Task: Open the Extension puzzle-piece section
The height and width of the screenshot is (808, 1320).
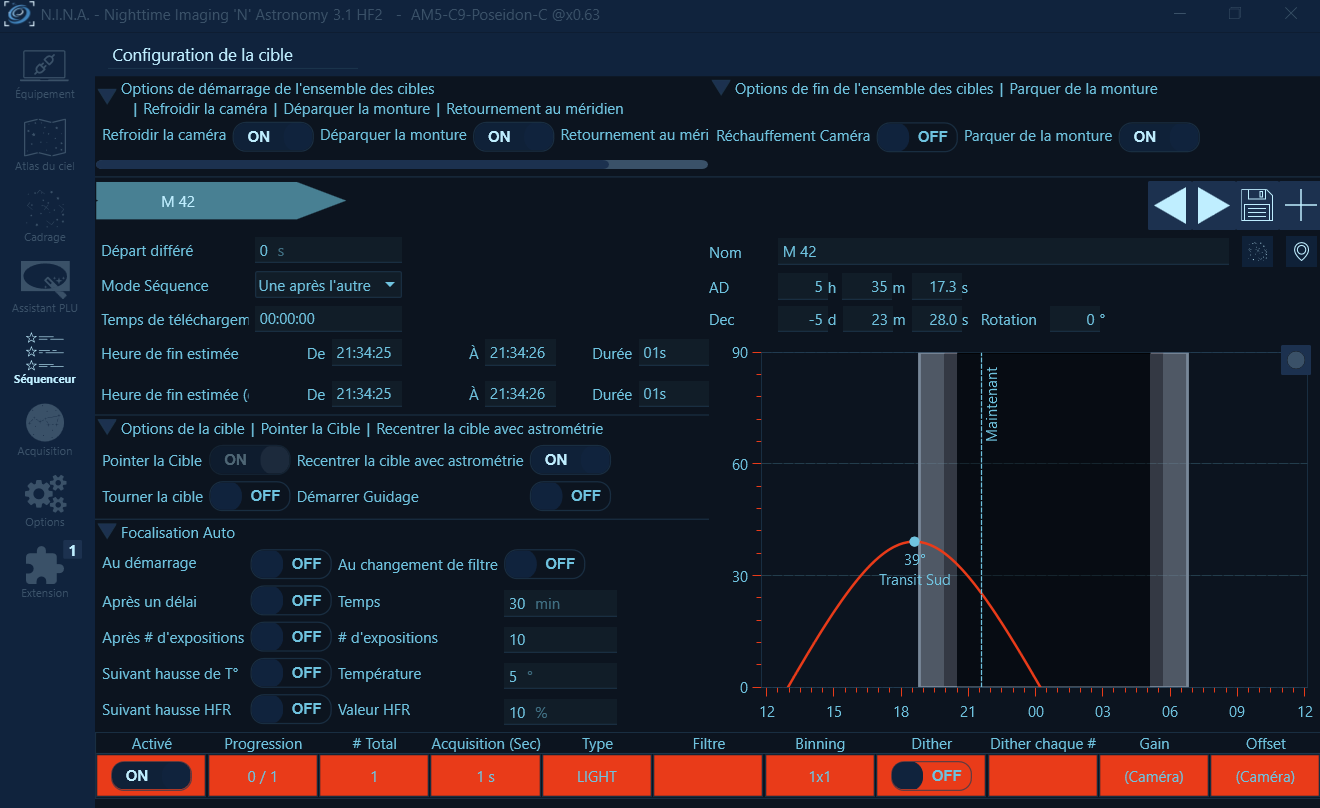Action: click(x=45, y=573)
